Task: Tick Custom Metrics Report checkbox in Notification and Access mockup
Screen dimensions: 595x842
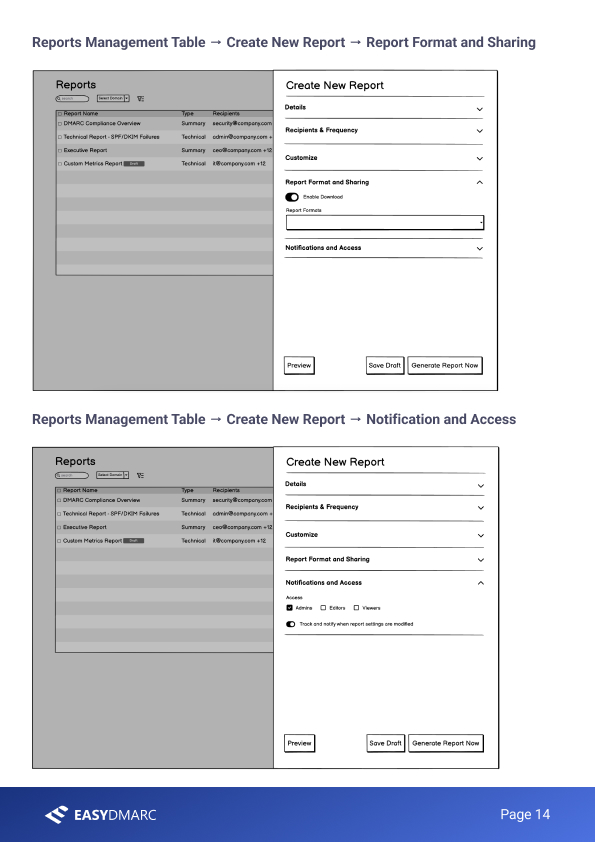Action: [x=60, y=541]
